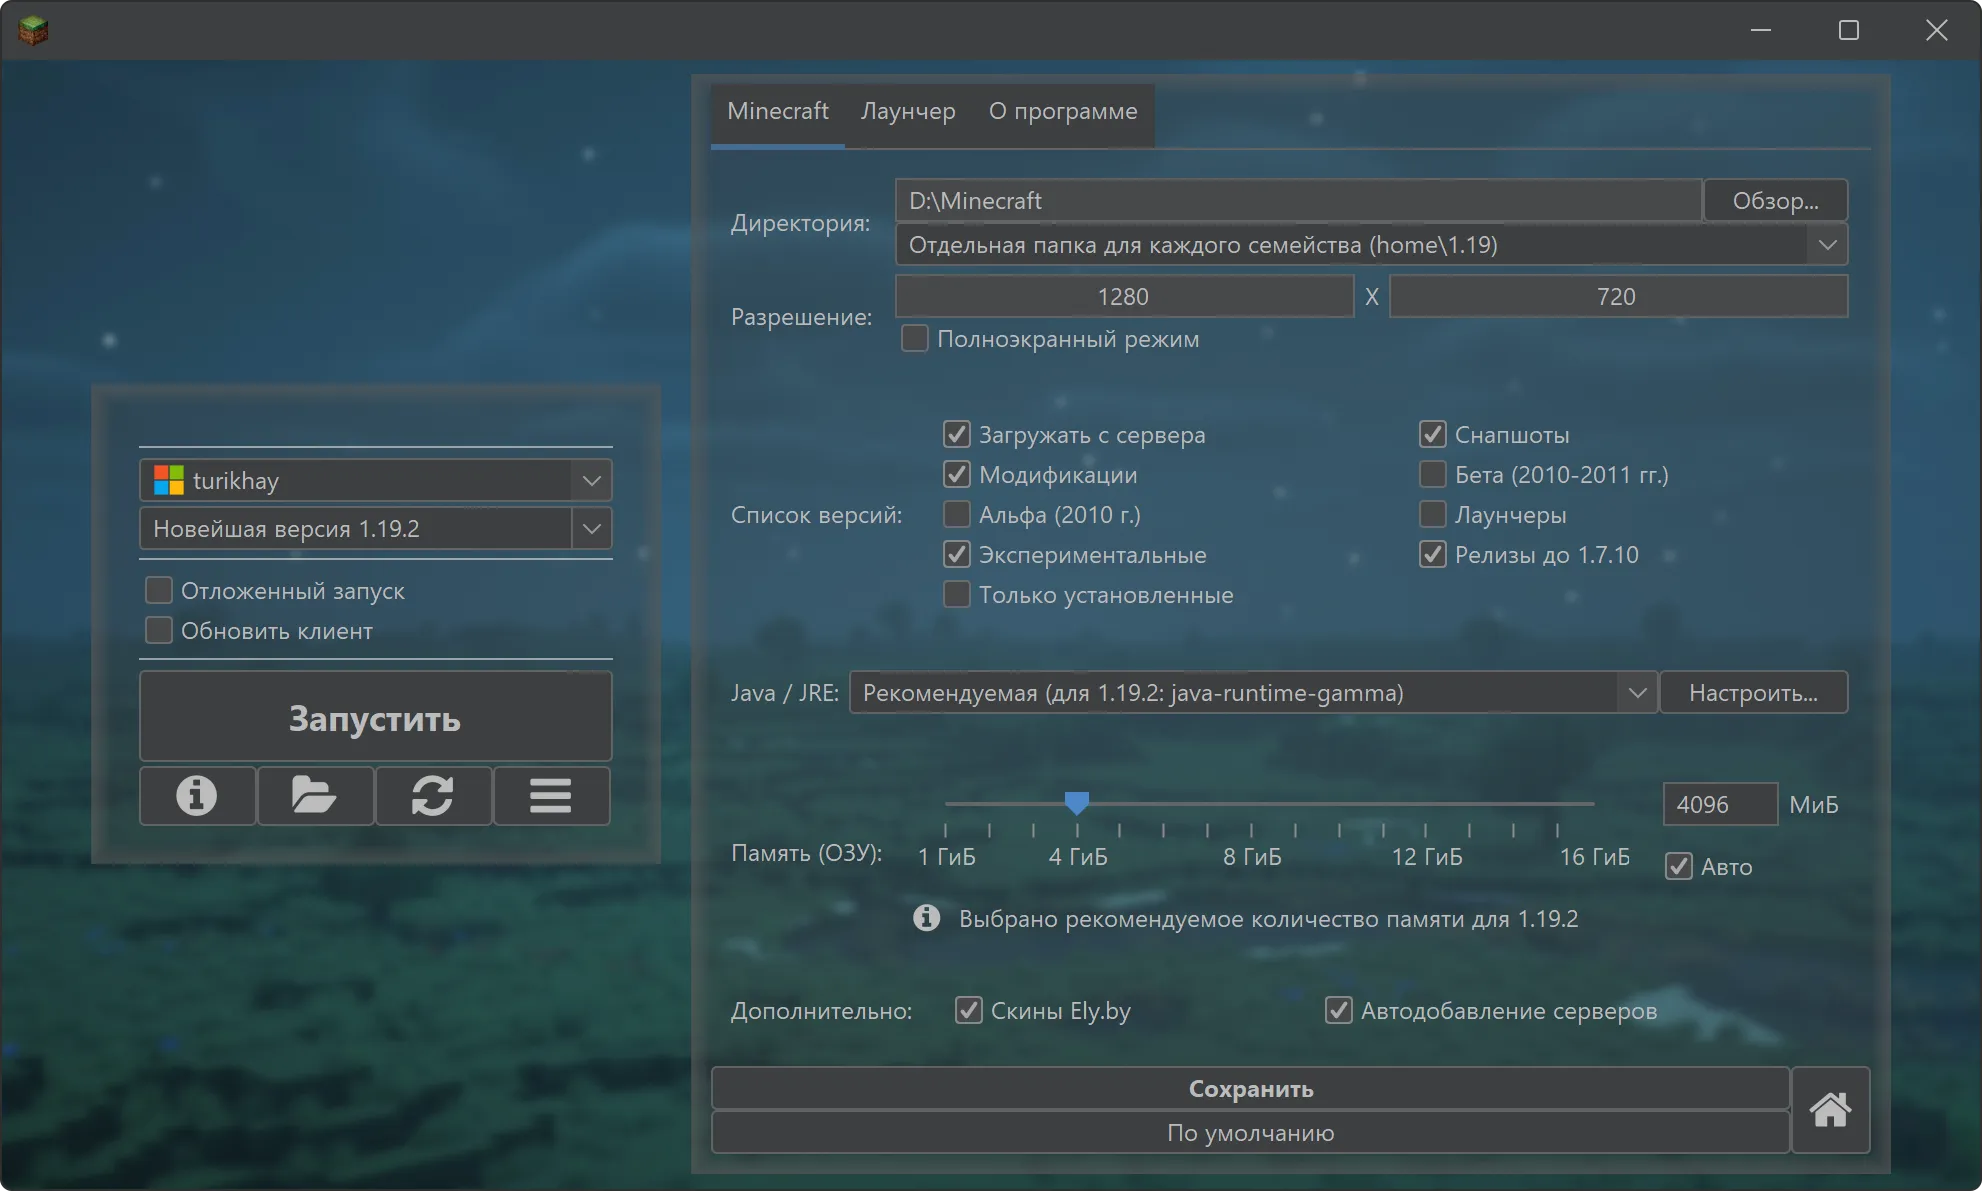Click the Minecraft grass block icon in titlebar
The height and width of the screenshot is (1191, 1982).
point(31,30)
